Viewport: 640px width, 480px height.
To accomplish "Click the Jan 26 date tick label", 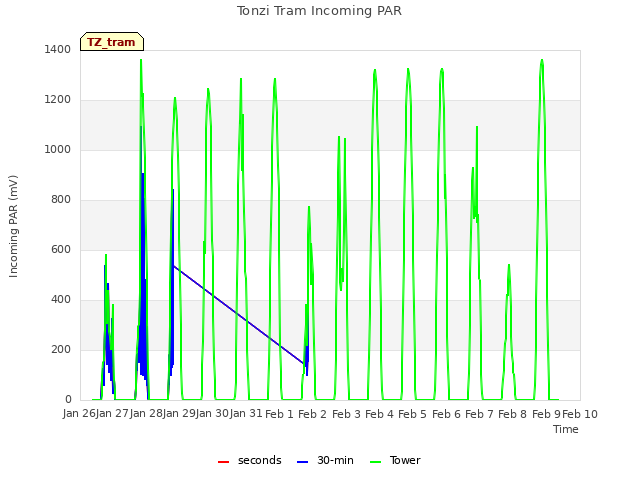I will pyautogui.click(x=79, y=414).
